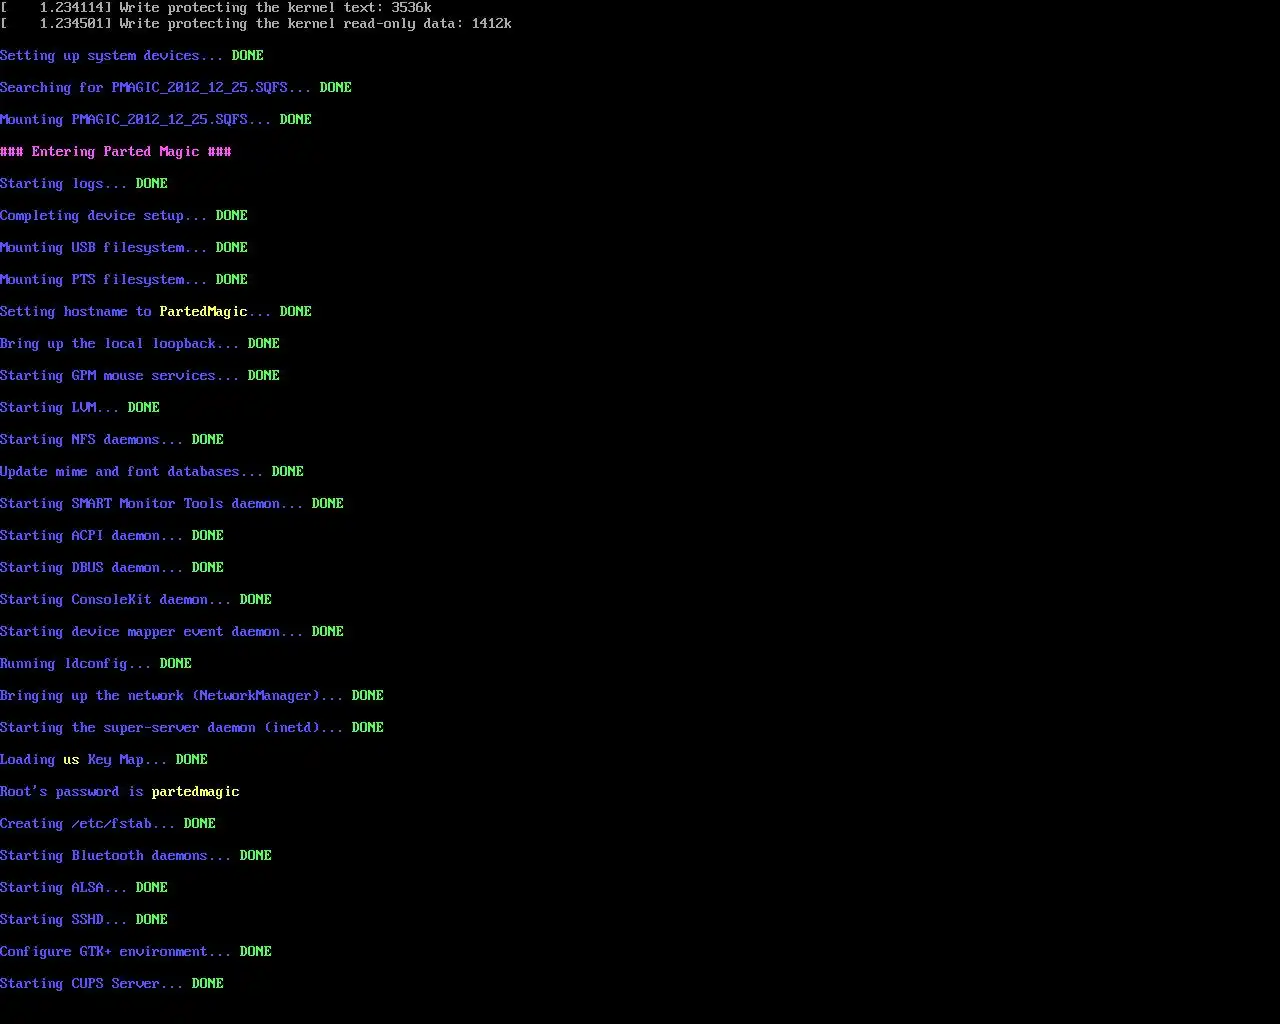1280x1024 pixels.
Task: Select the 'Mounting PTS filesystem...' line
Action: point(124,279)
